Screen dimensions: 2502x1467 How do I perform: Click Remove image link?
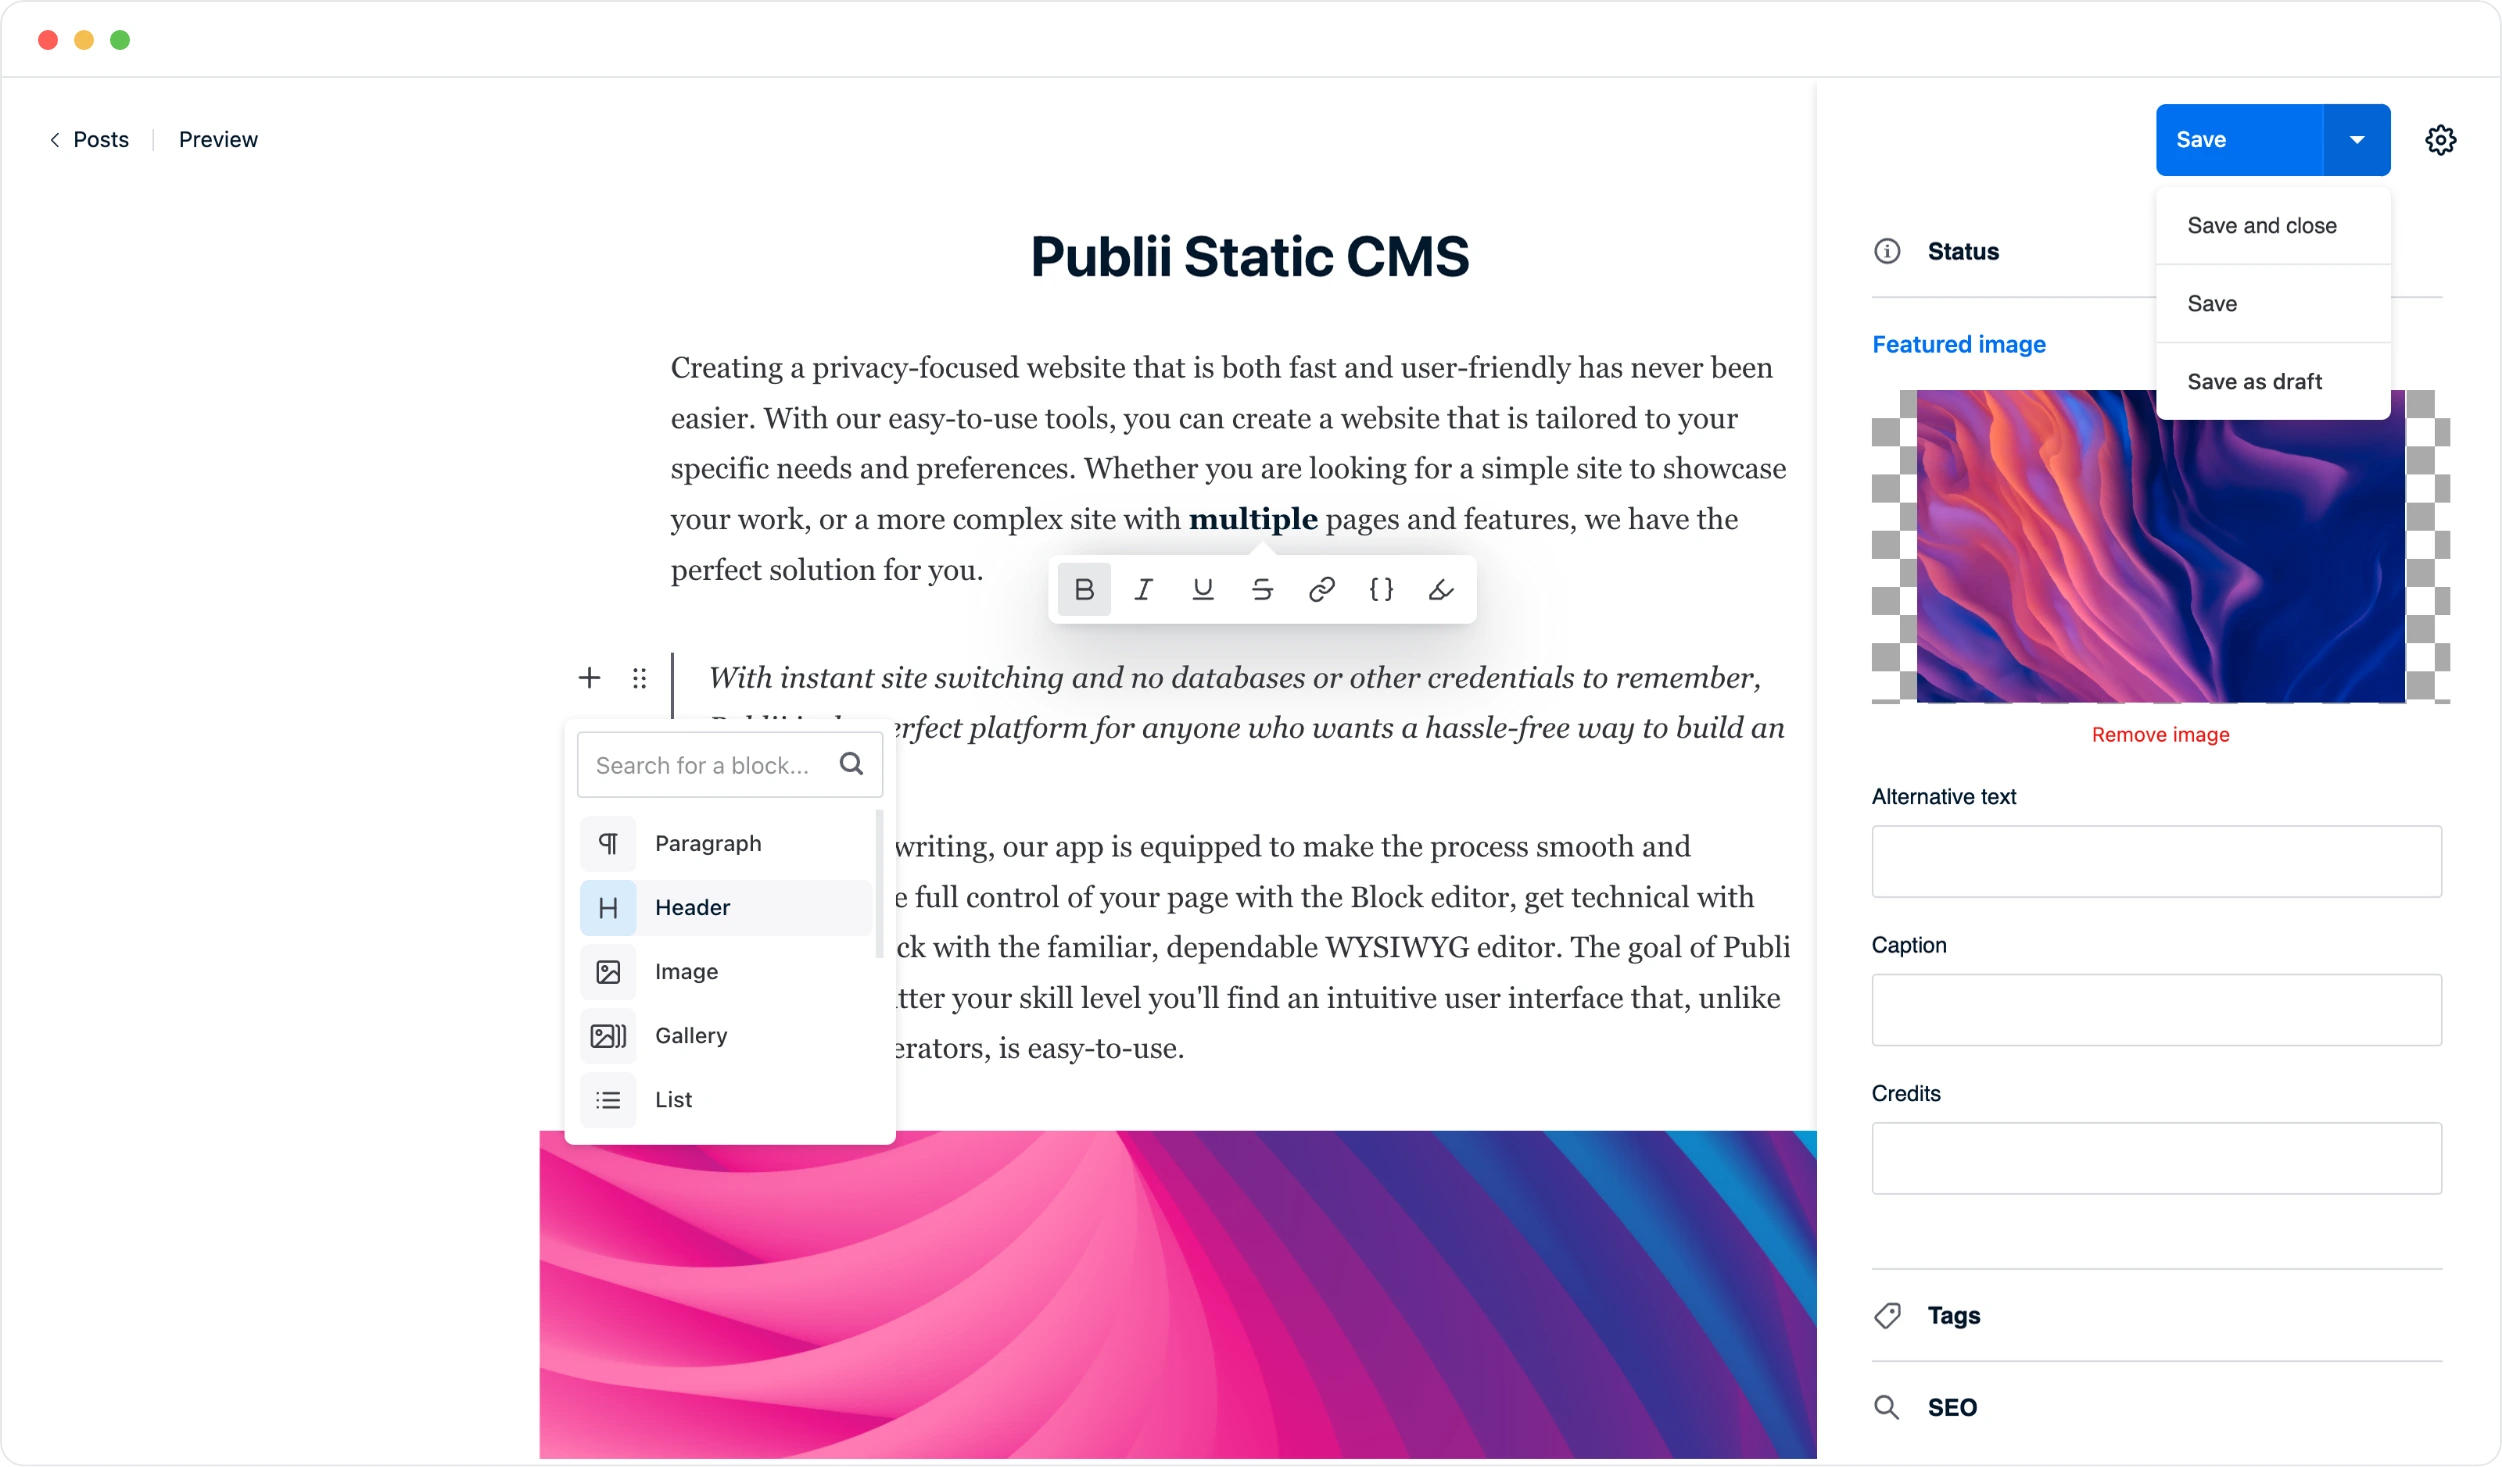tap(2160, 734)
